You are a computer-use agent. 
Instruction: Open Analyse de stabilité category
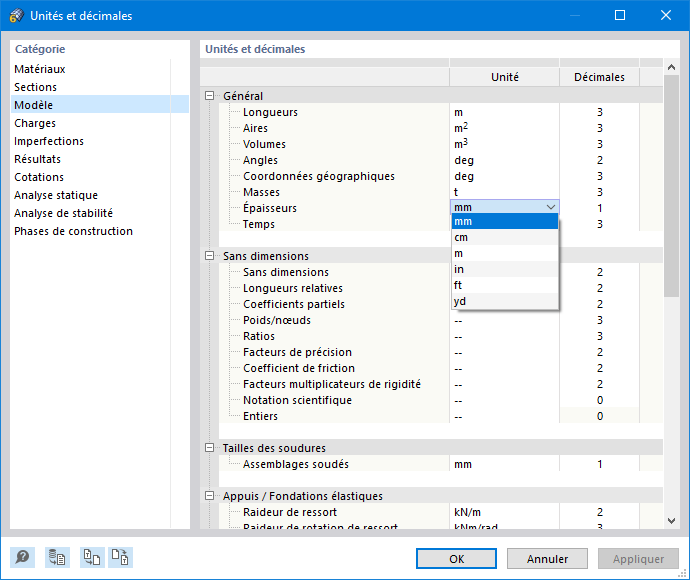coord(63,214)
